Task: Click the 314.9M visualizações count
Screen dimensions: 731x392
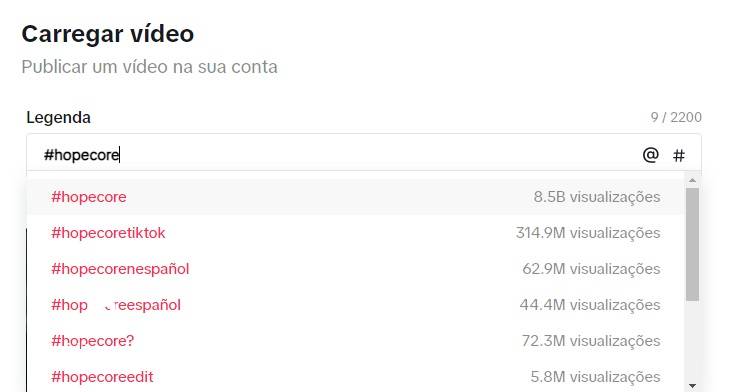Action: coord(588,233)
